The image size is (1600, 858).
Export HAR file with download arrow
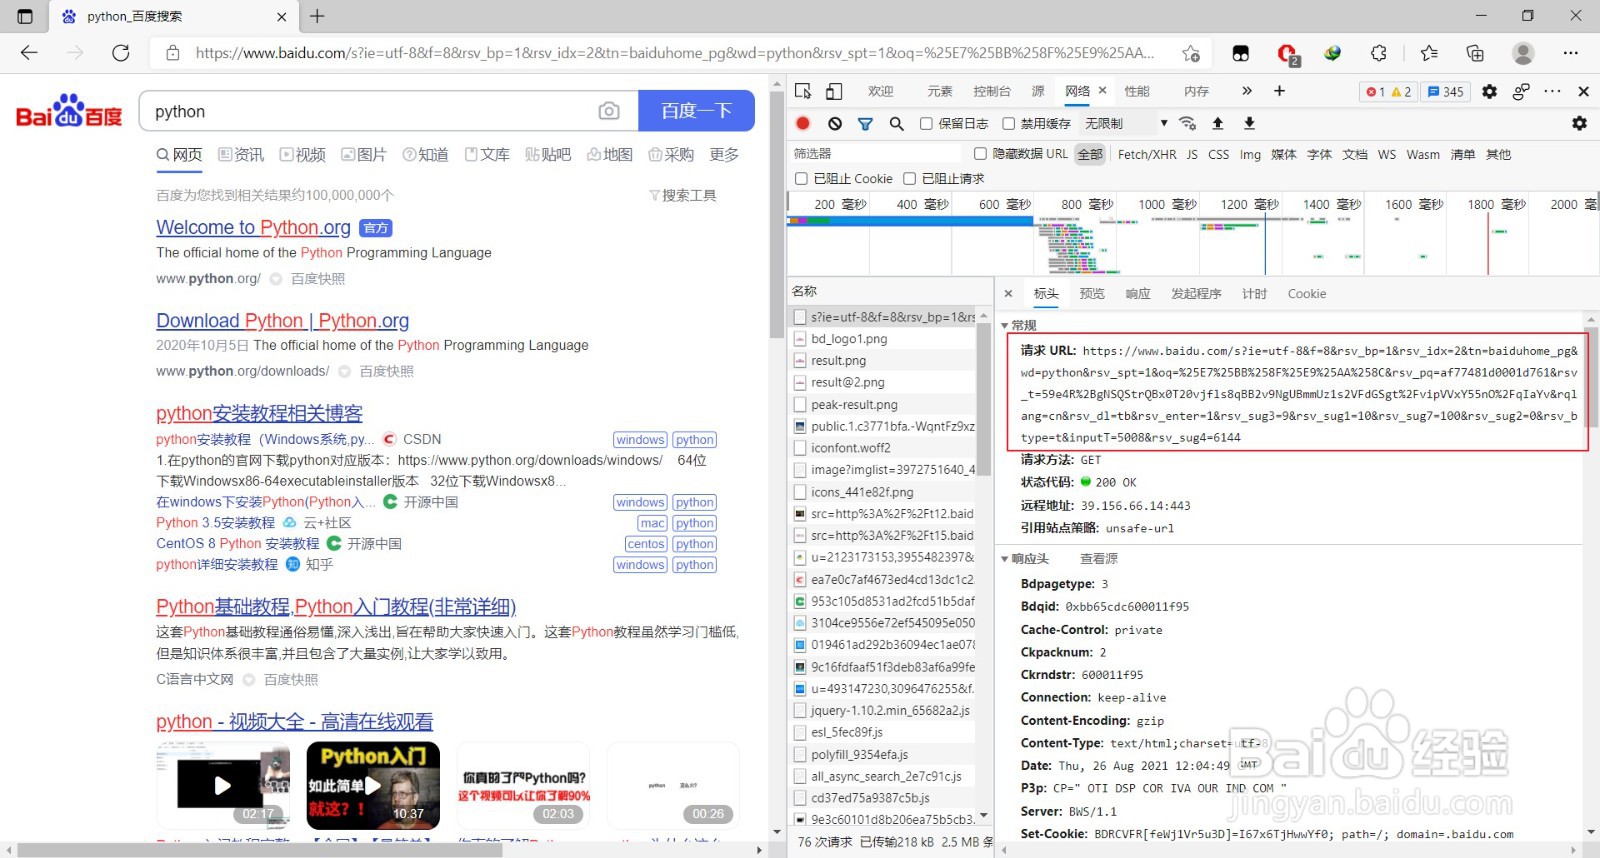point(1249,123)
